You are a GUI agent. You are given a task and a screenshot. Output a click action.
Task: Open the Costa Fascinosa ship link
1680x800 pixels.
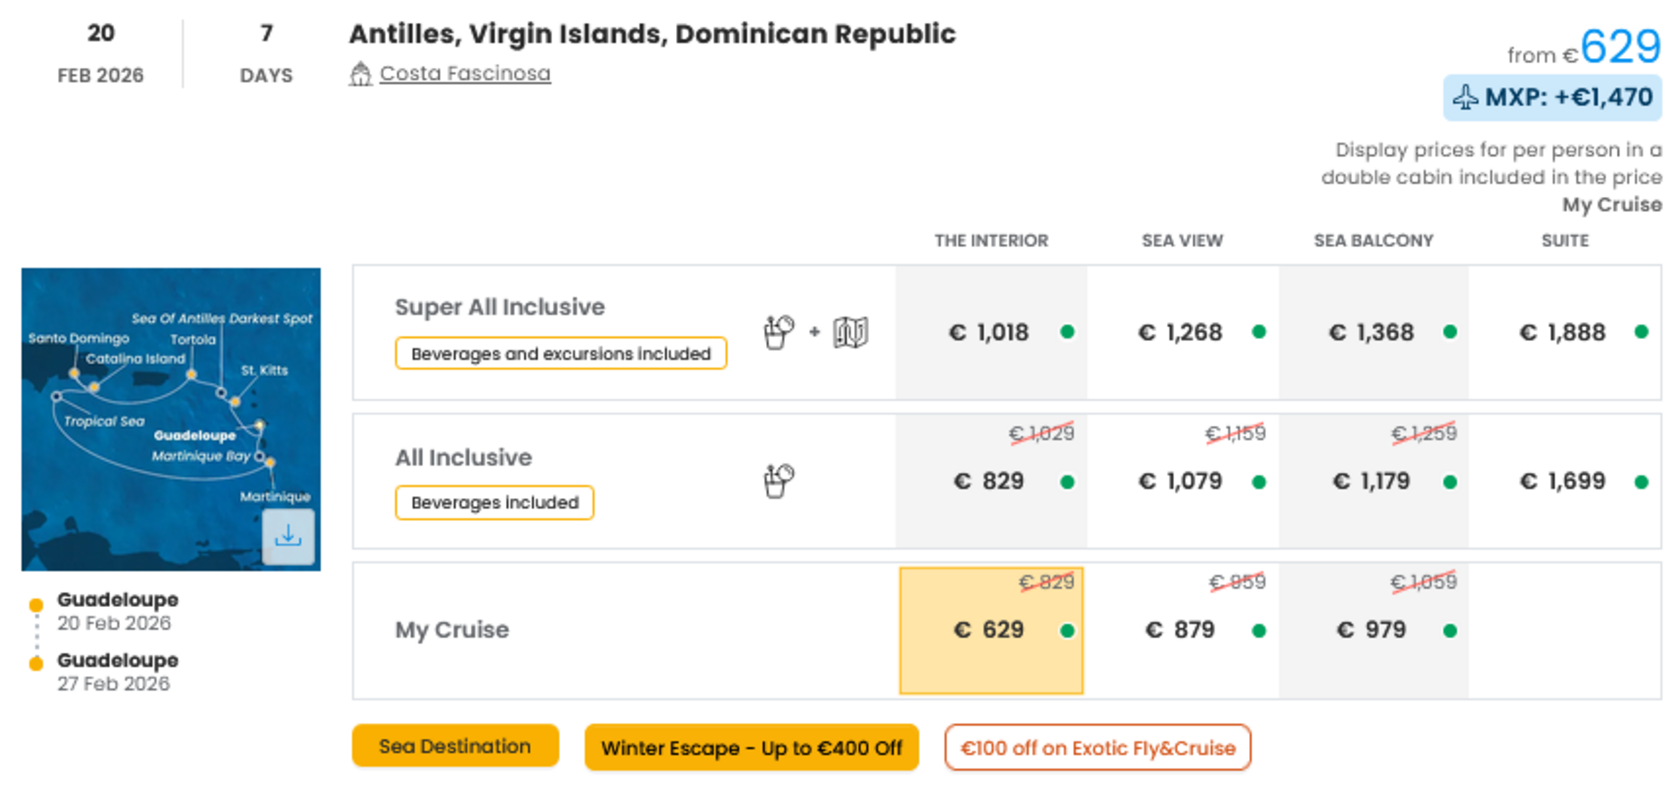tap(465, 74)
